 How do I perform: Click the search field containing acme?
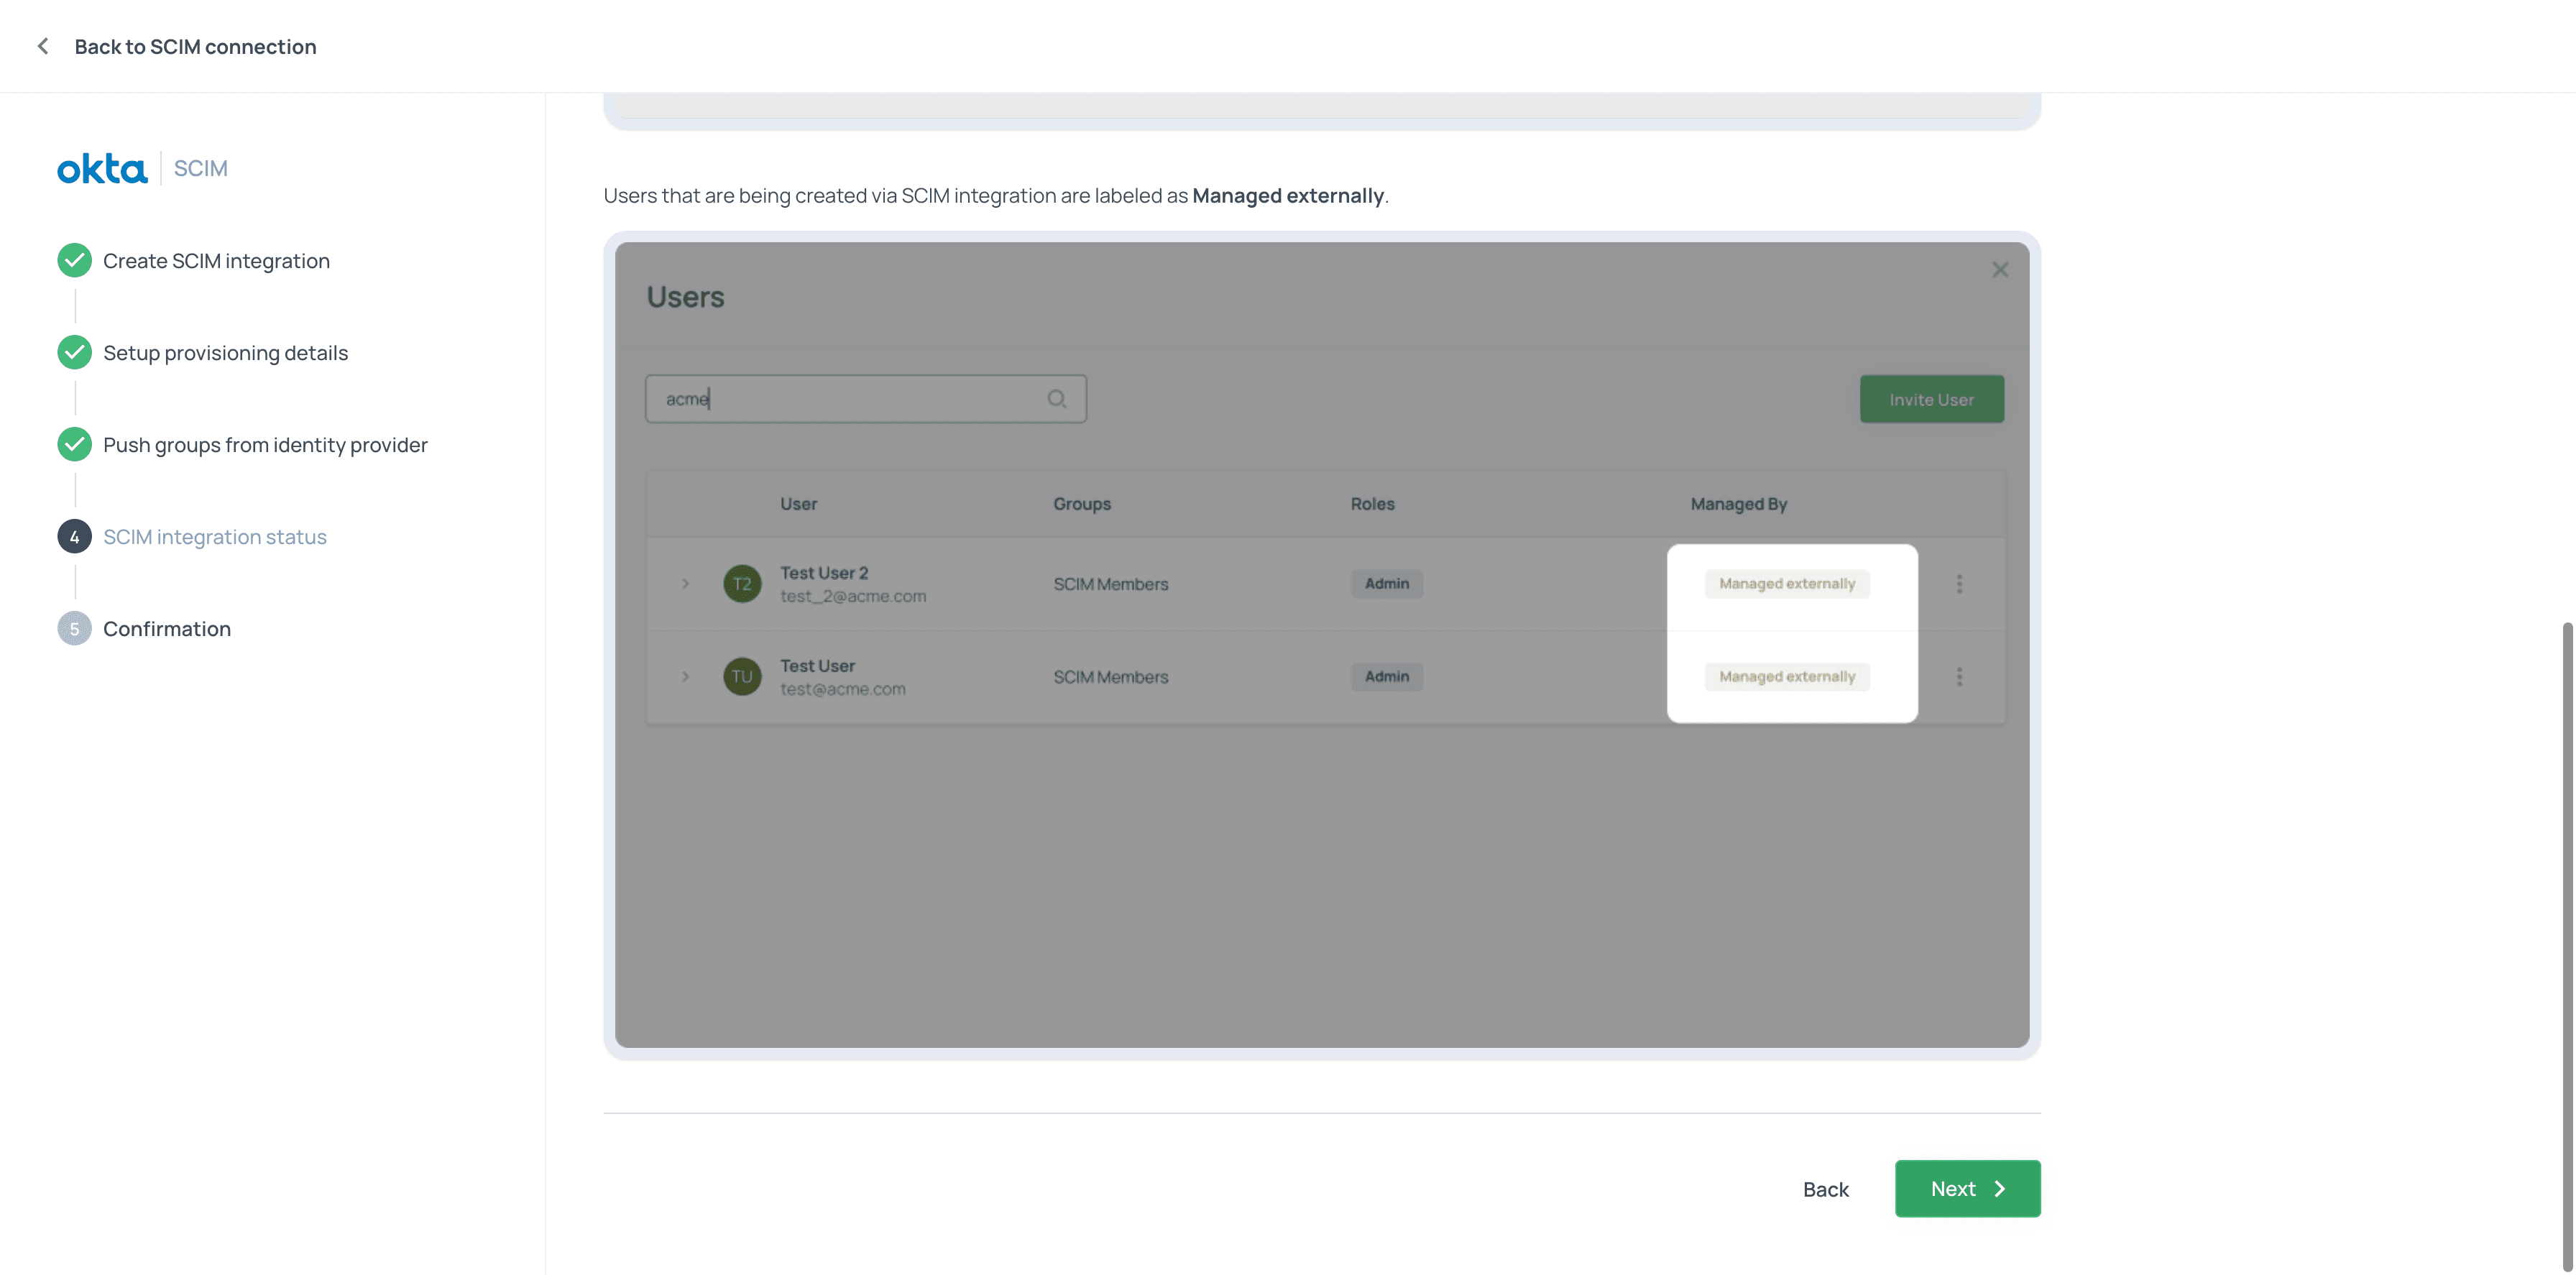tap(866, 399)
